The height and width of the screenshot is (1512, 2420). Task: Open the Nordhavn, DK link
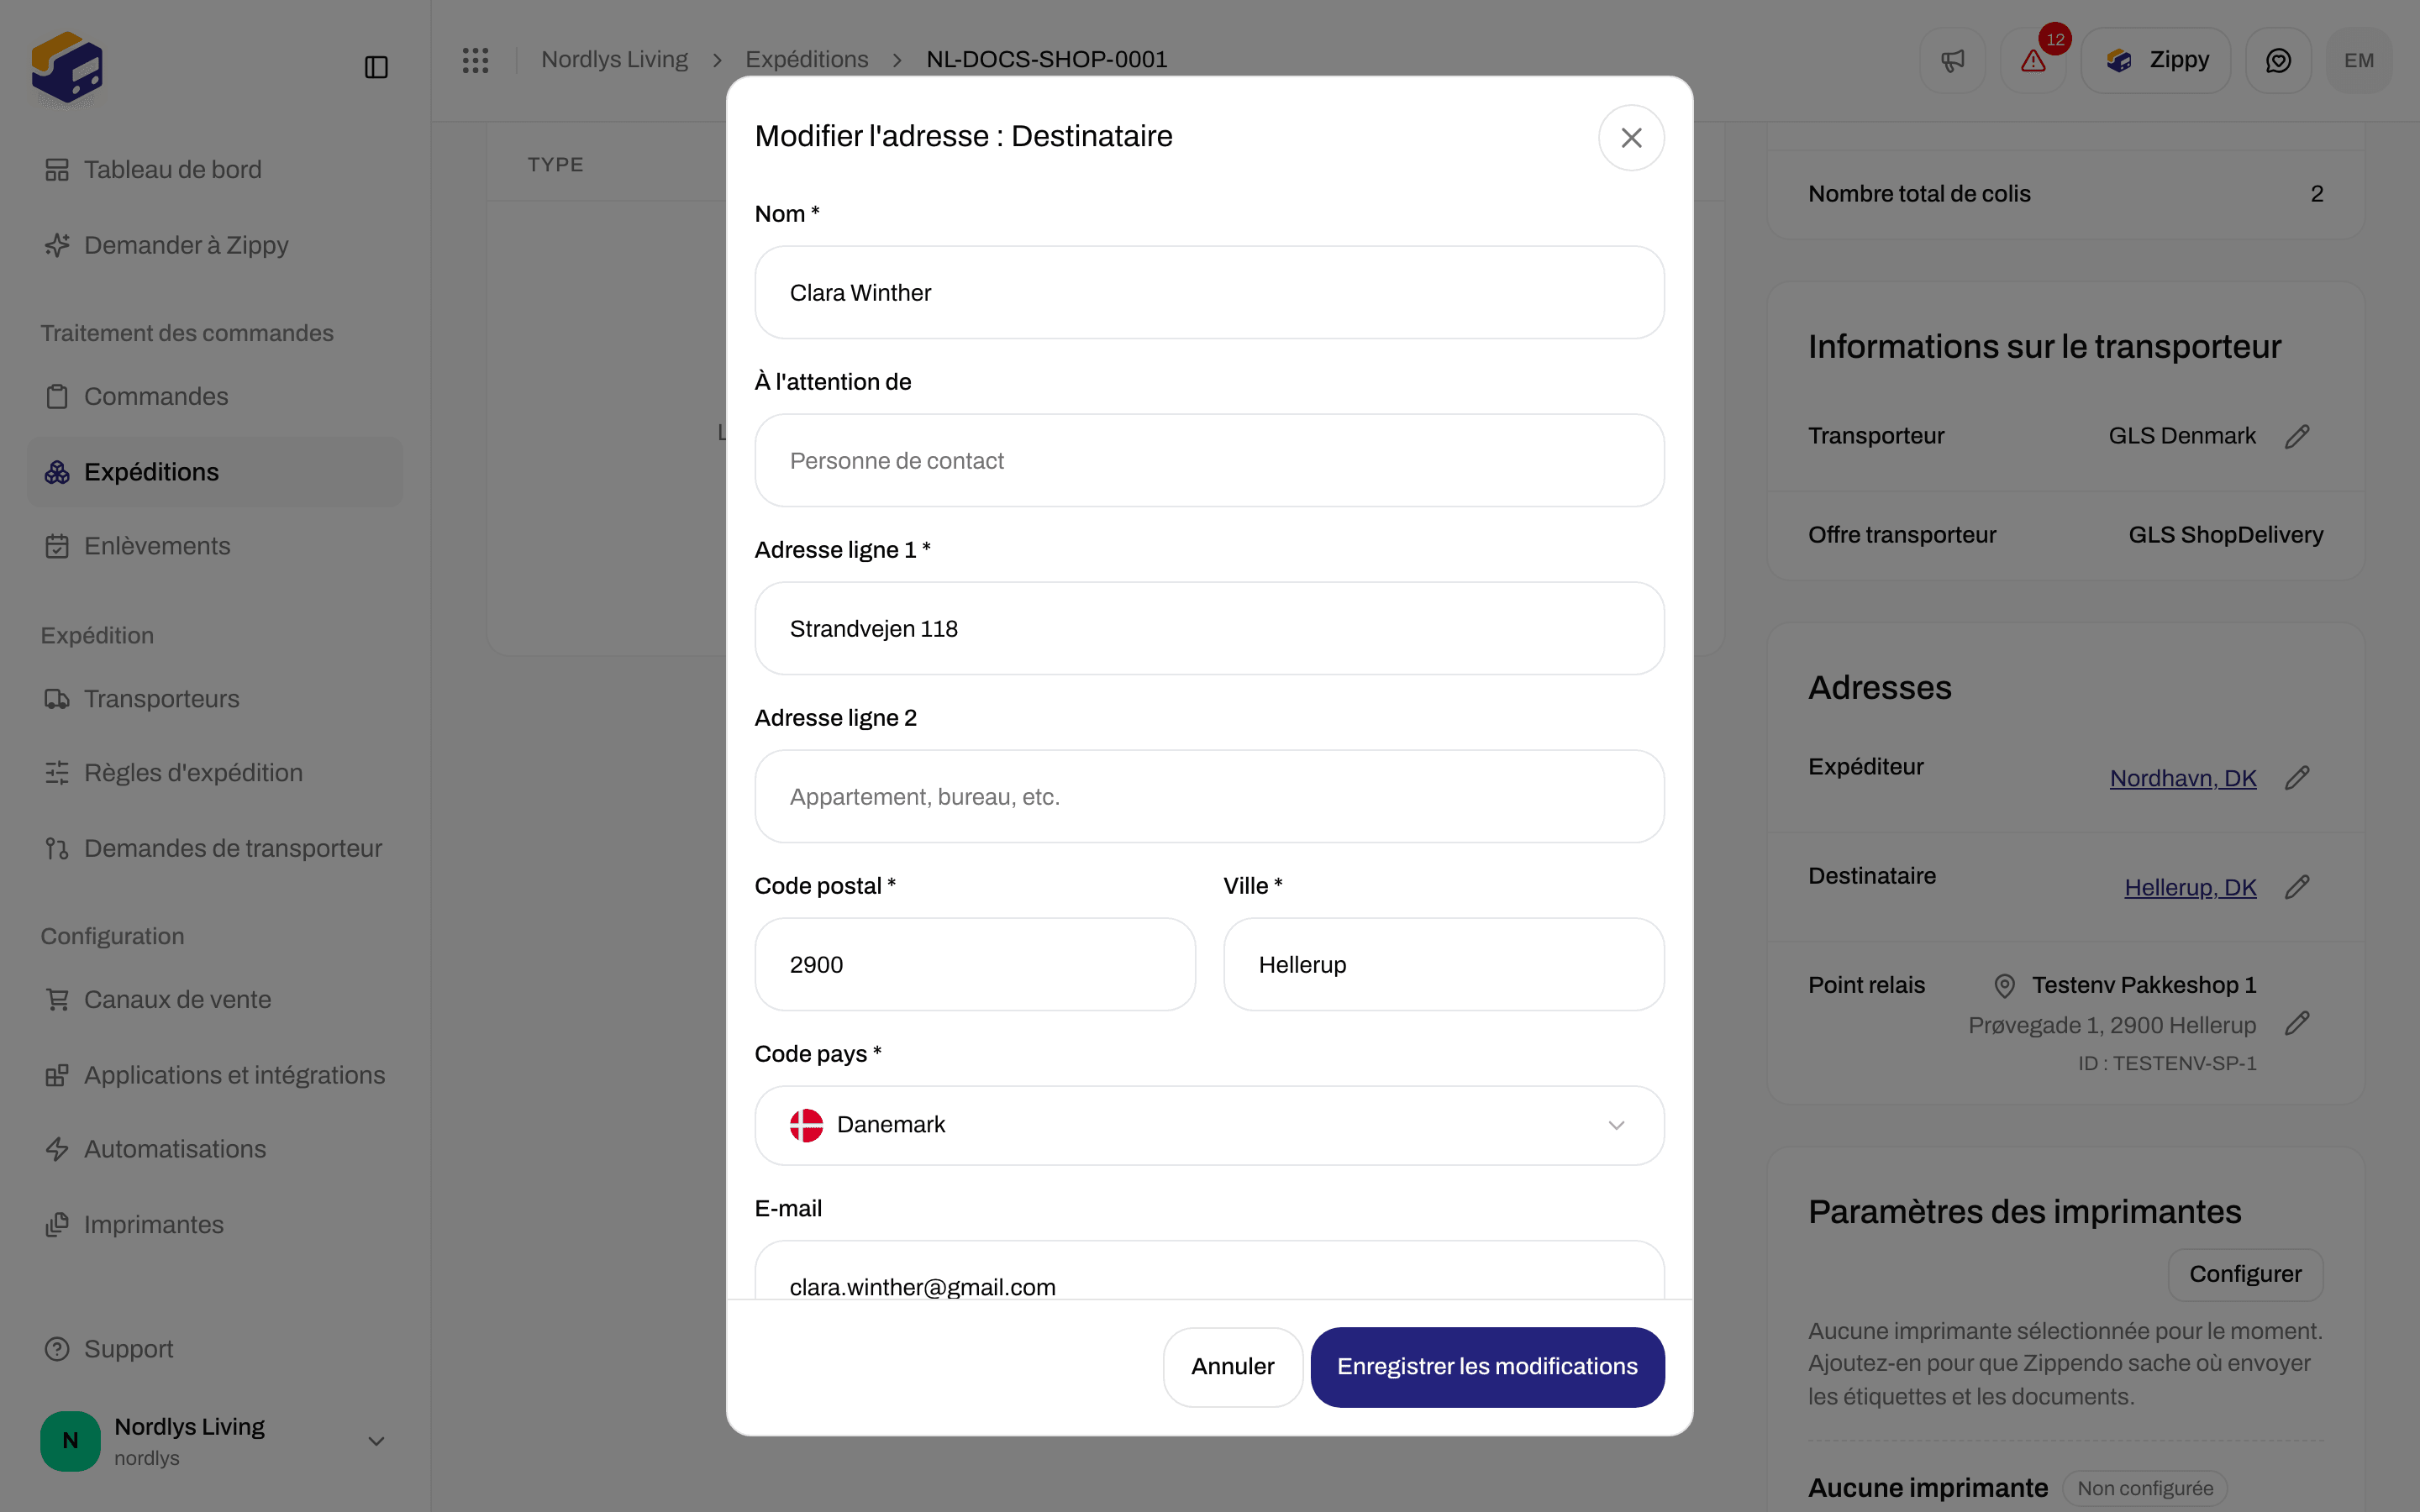pyautogui.click(x=2183, y=778)
